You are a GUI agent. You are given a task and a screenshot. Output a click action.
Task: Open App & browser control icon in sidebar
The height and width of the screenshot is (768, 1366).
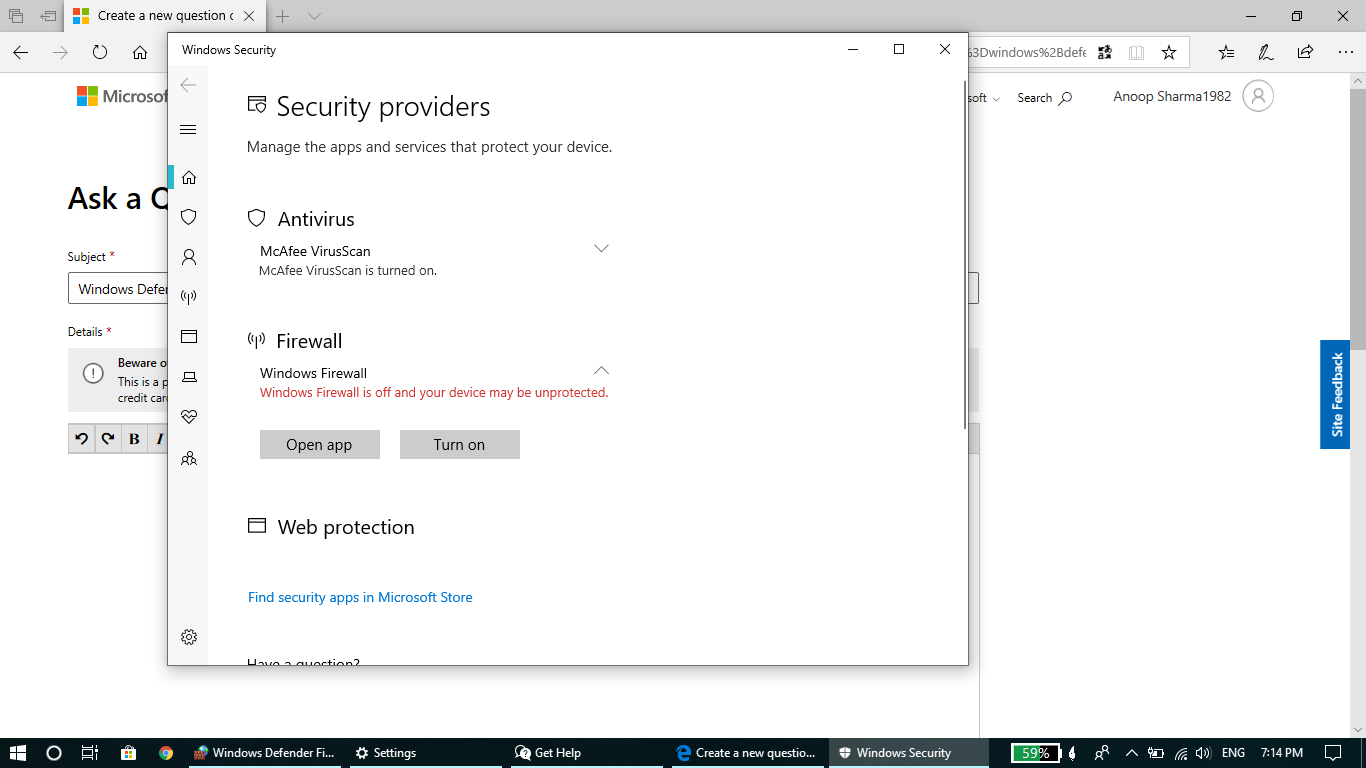coord(188,337)
